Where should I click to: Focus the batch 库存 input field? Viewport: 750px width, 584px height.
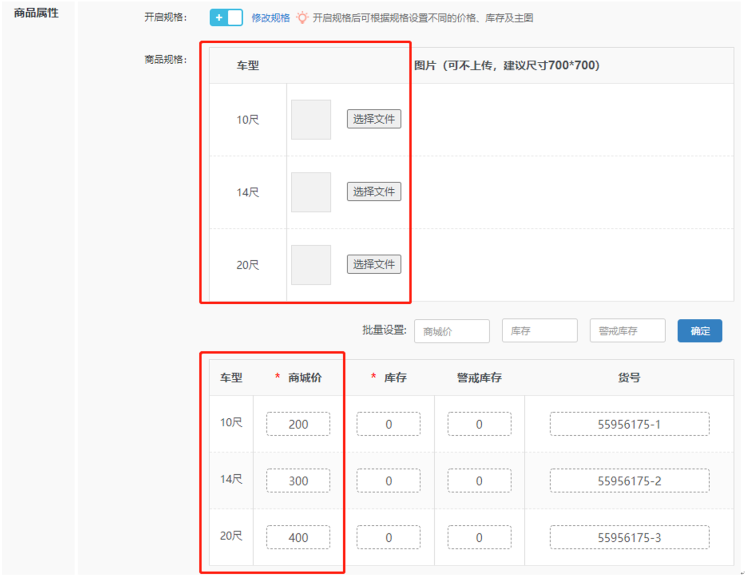pos(539,331)
